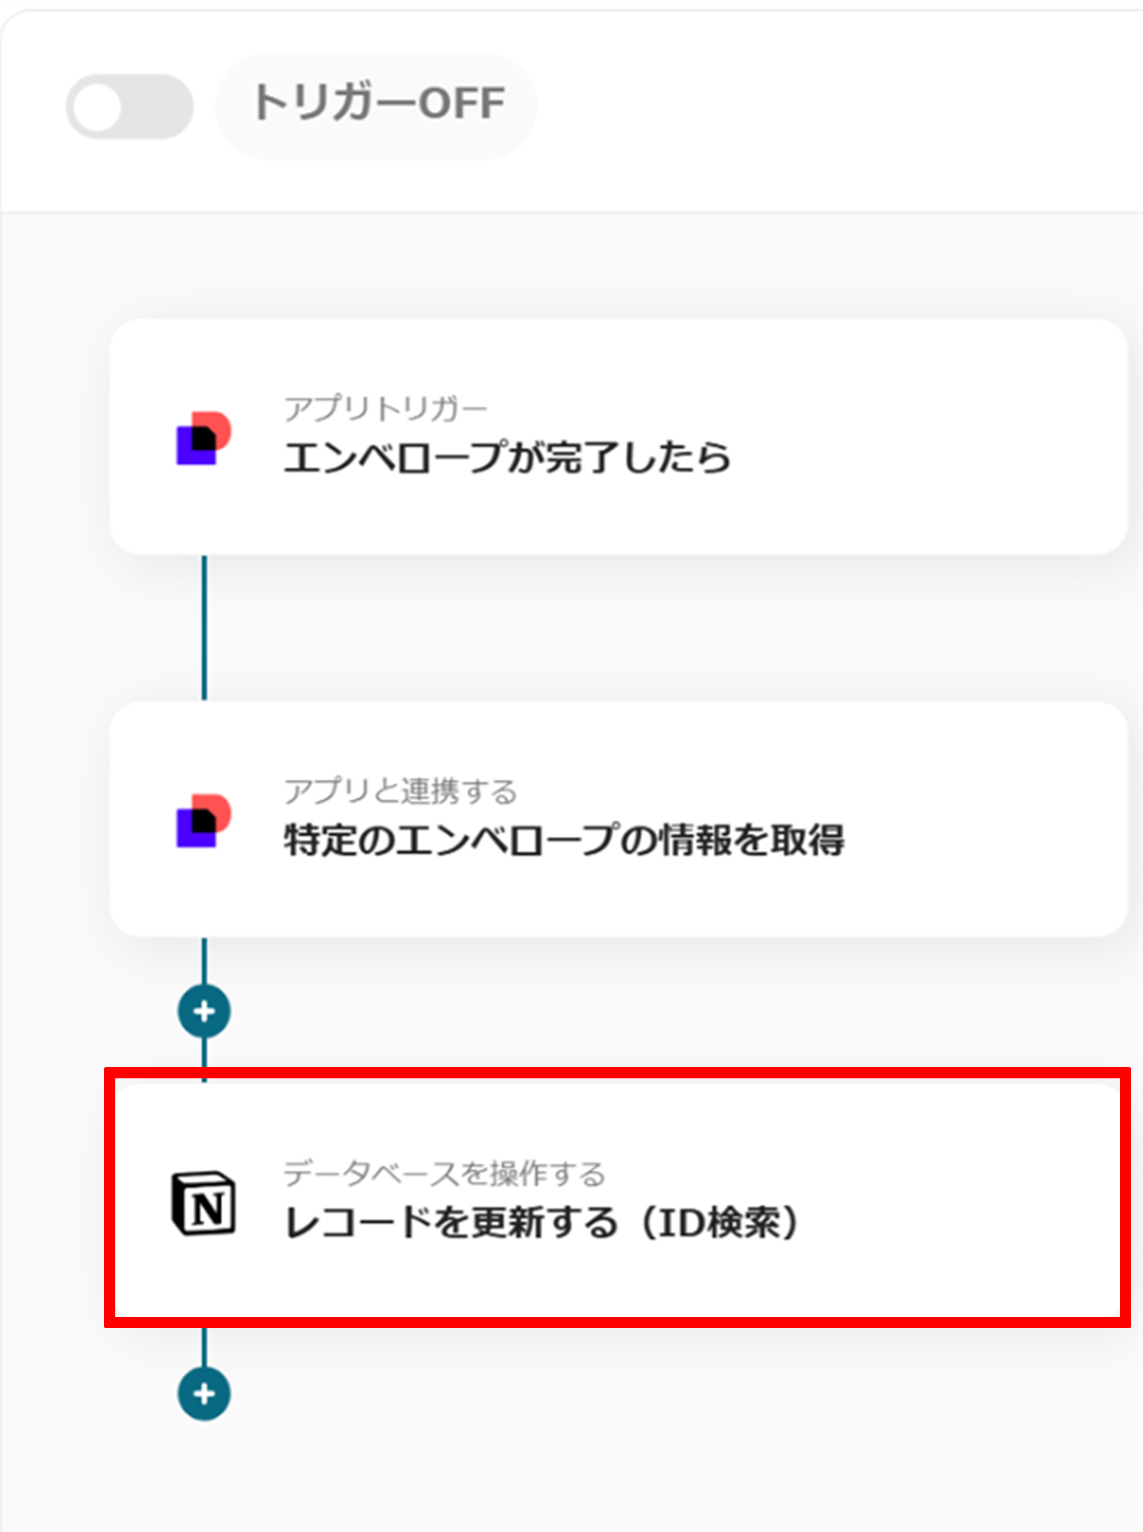Add a step above the Notion action

204,1011
